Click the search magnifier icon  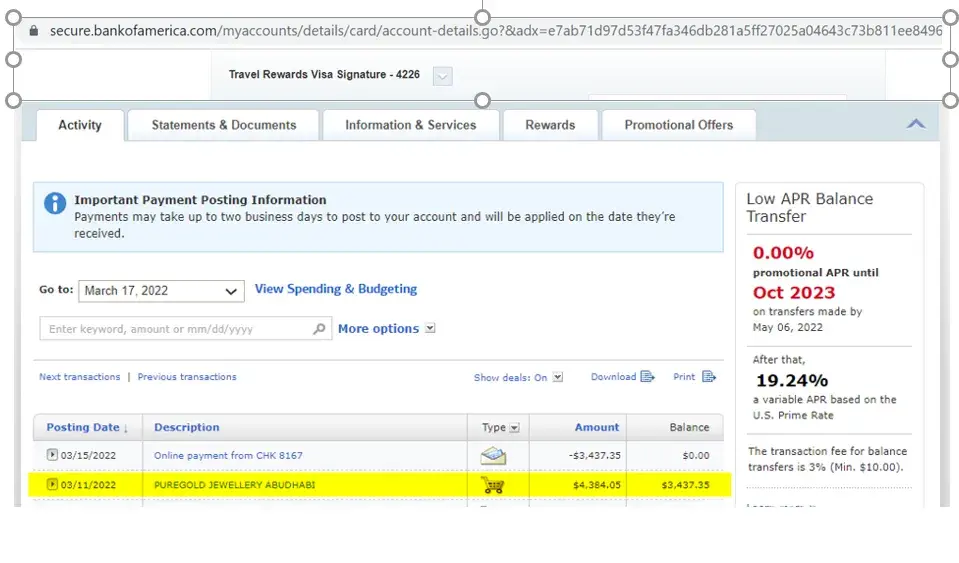pos(319,329)
